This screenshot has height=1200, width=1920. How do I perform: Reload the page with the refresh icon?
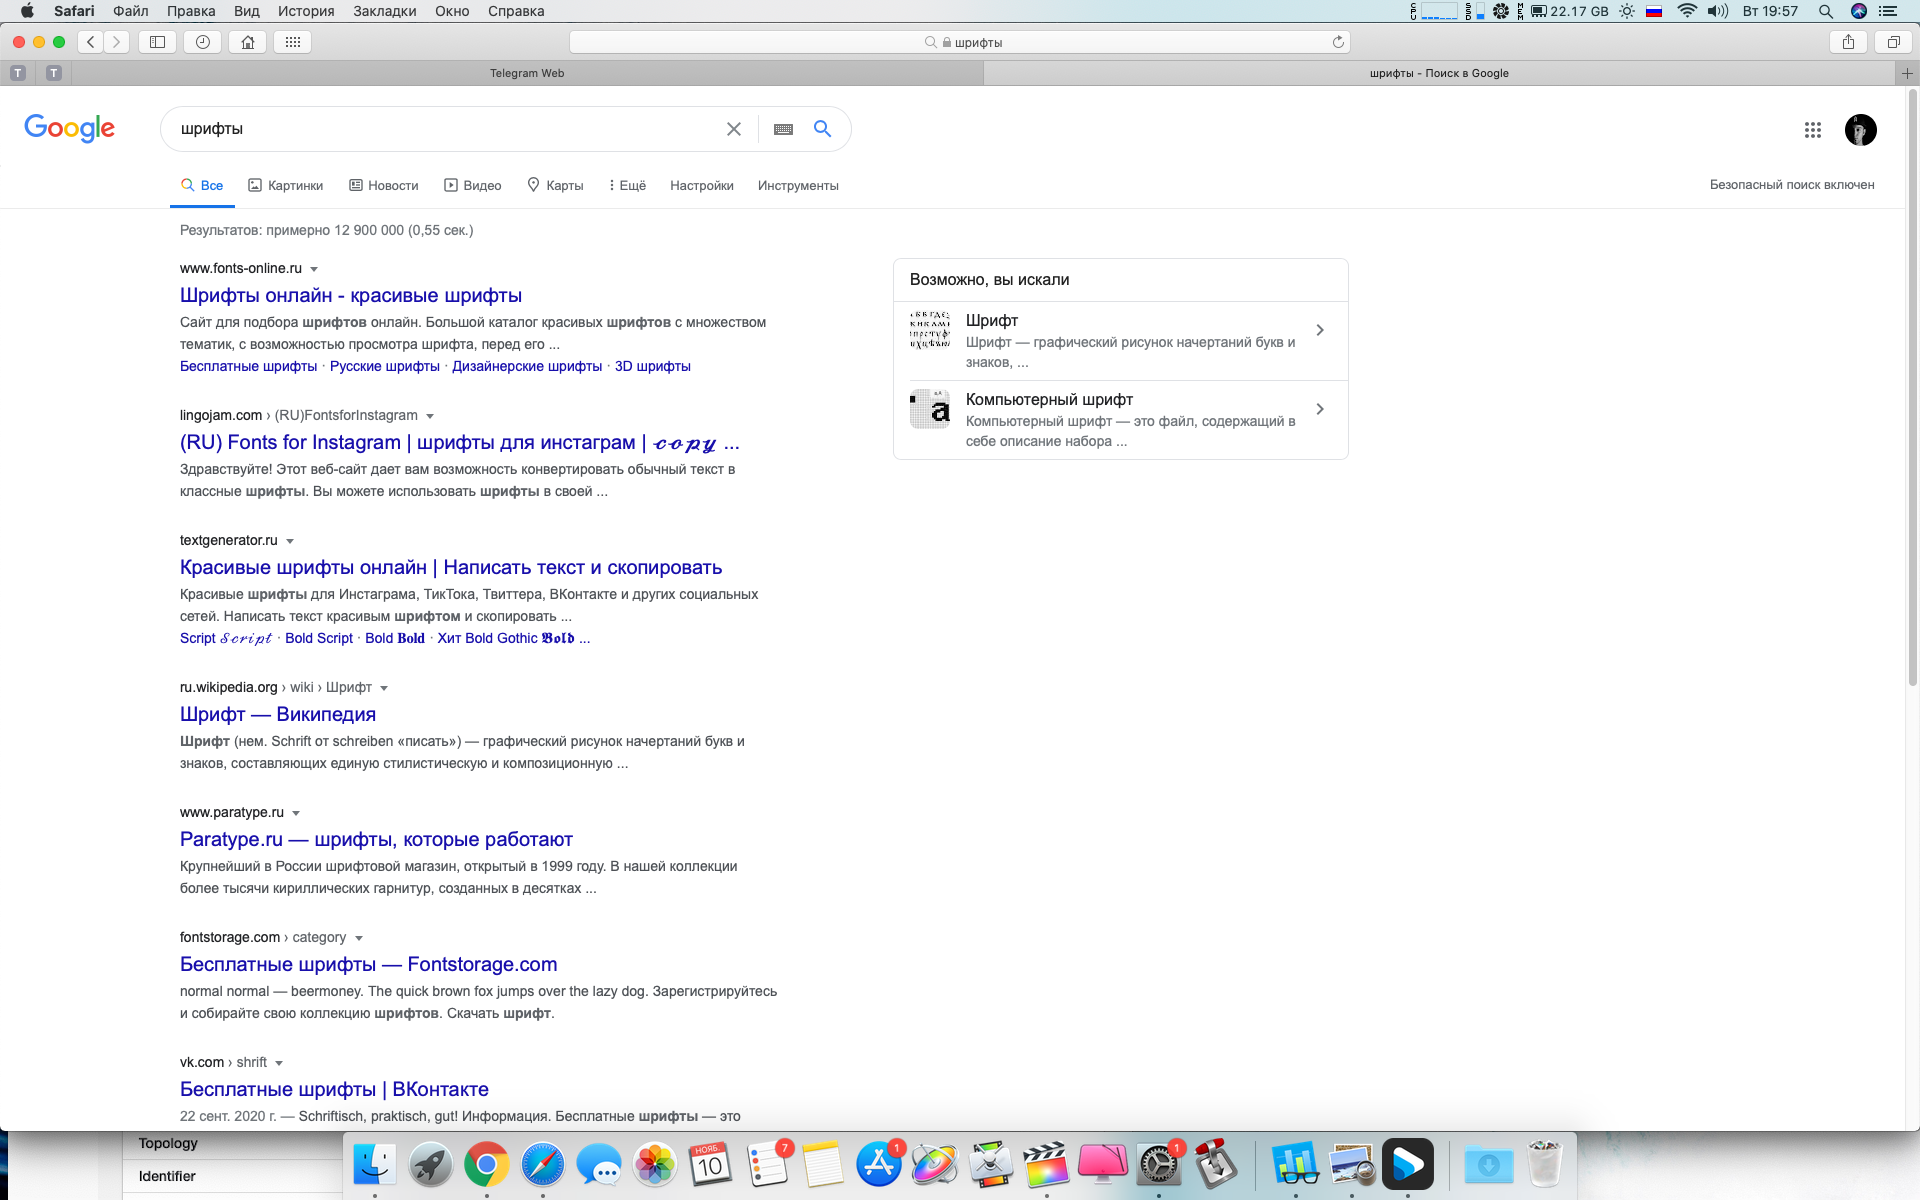pos(1338,42)
